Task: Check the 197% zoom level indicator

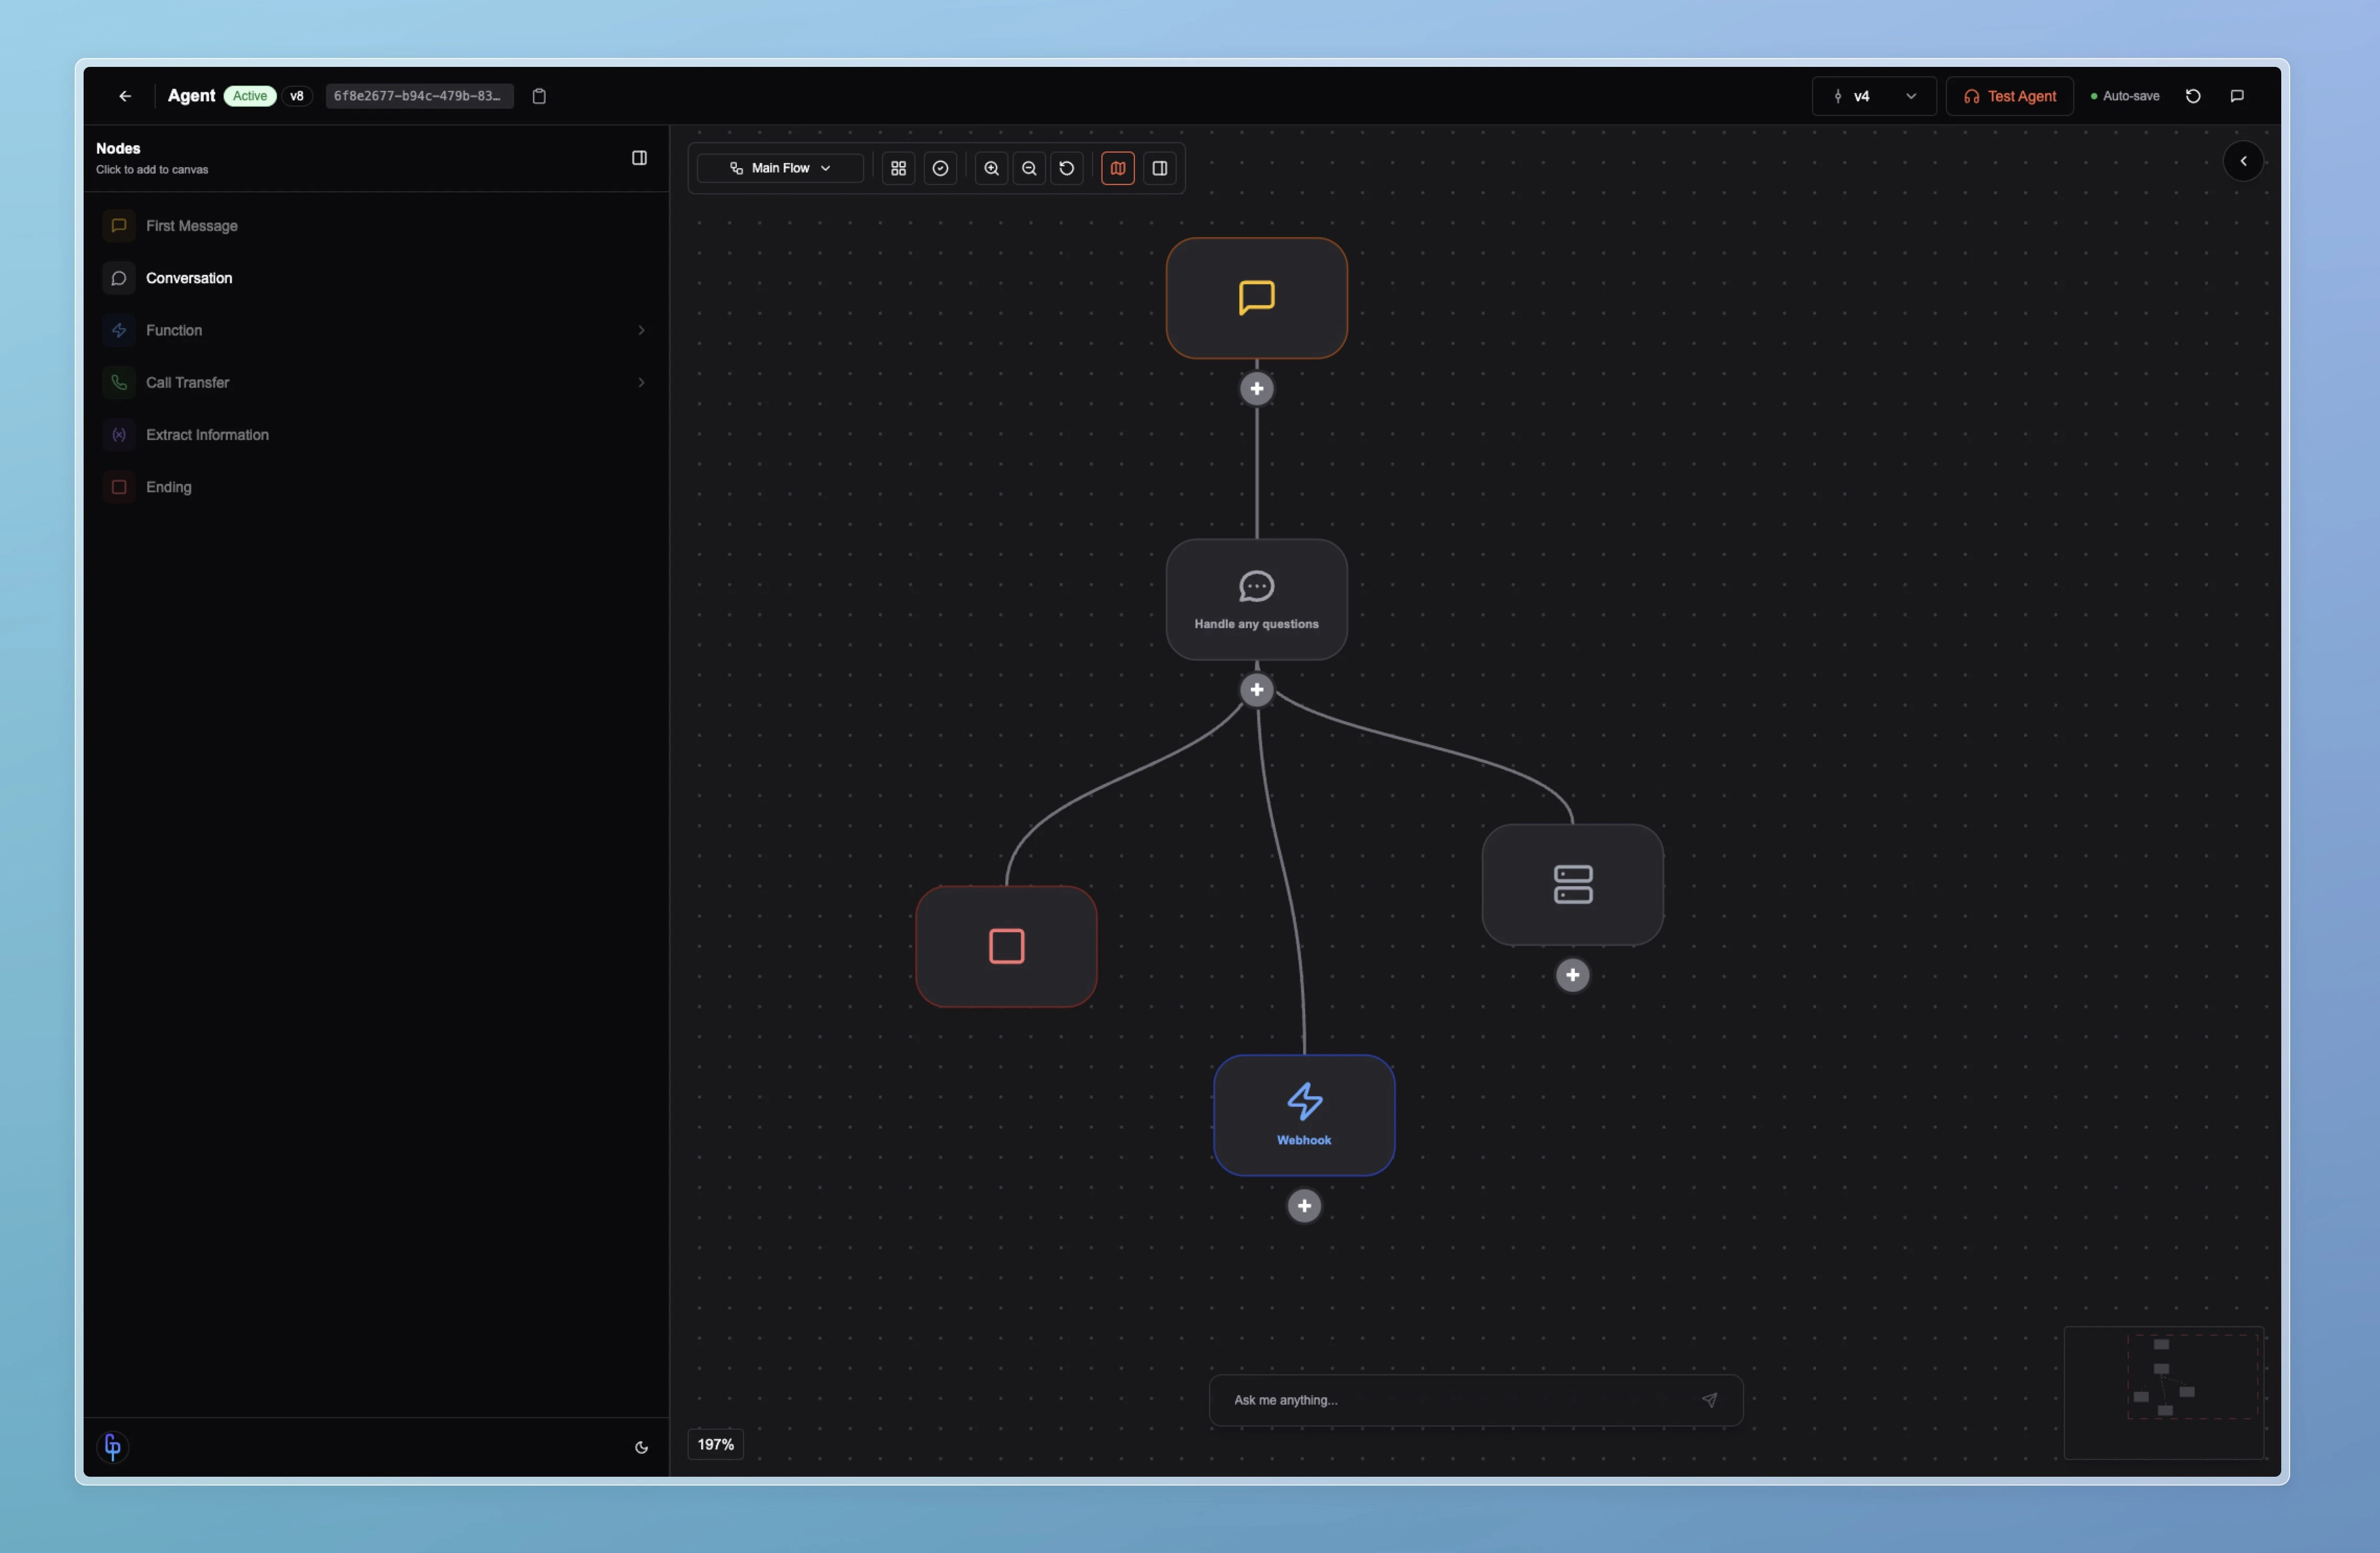Action: (x=715, y=1444)
